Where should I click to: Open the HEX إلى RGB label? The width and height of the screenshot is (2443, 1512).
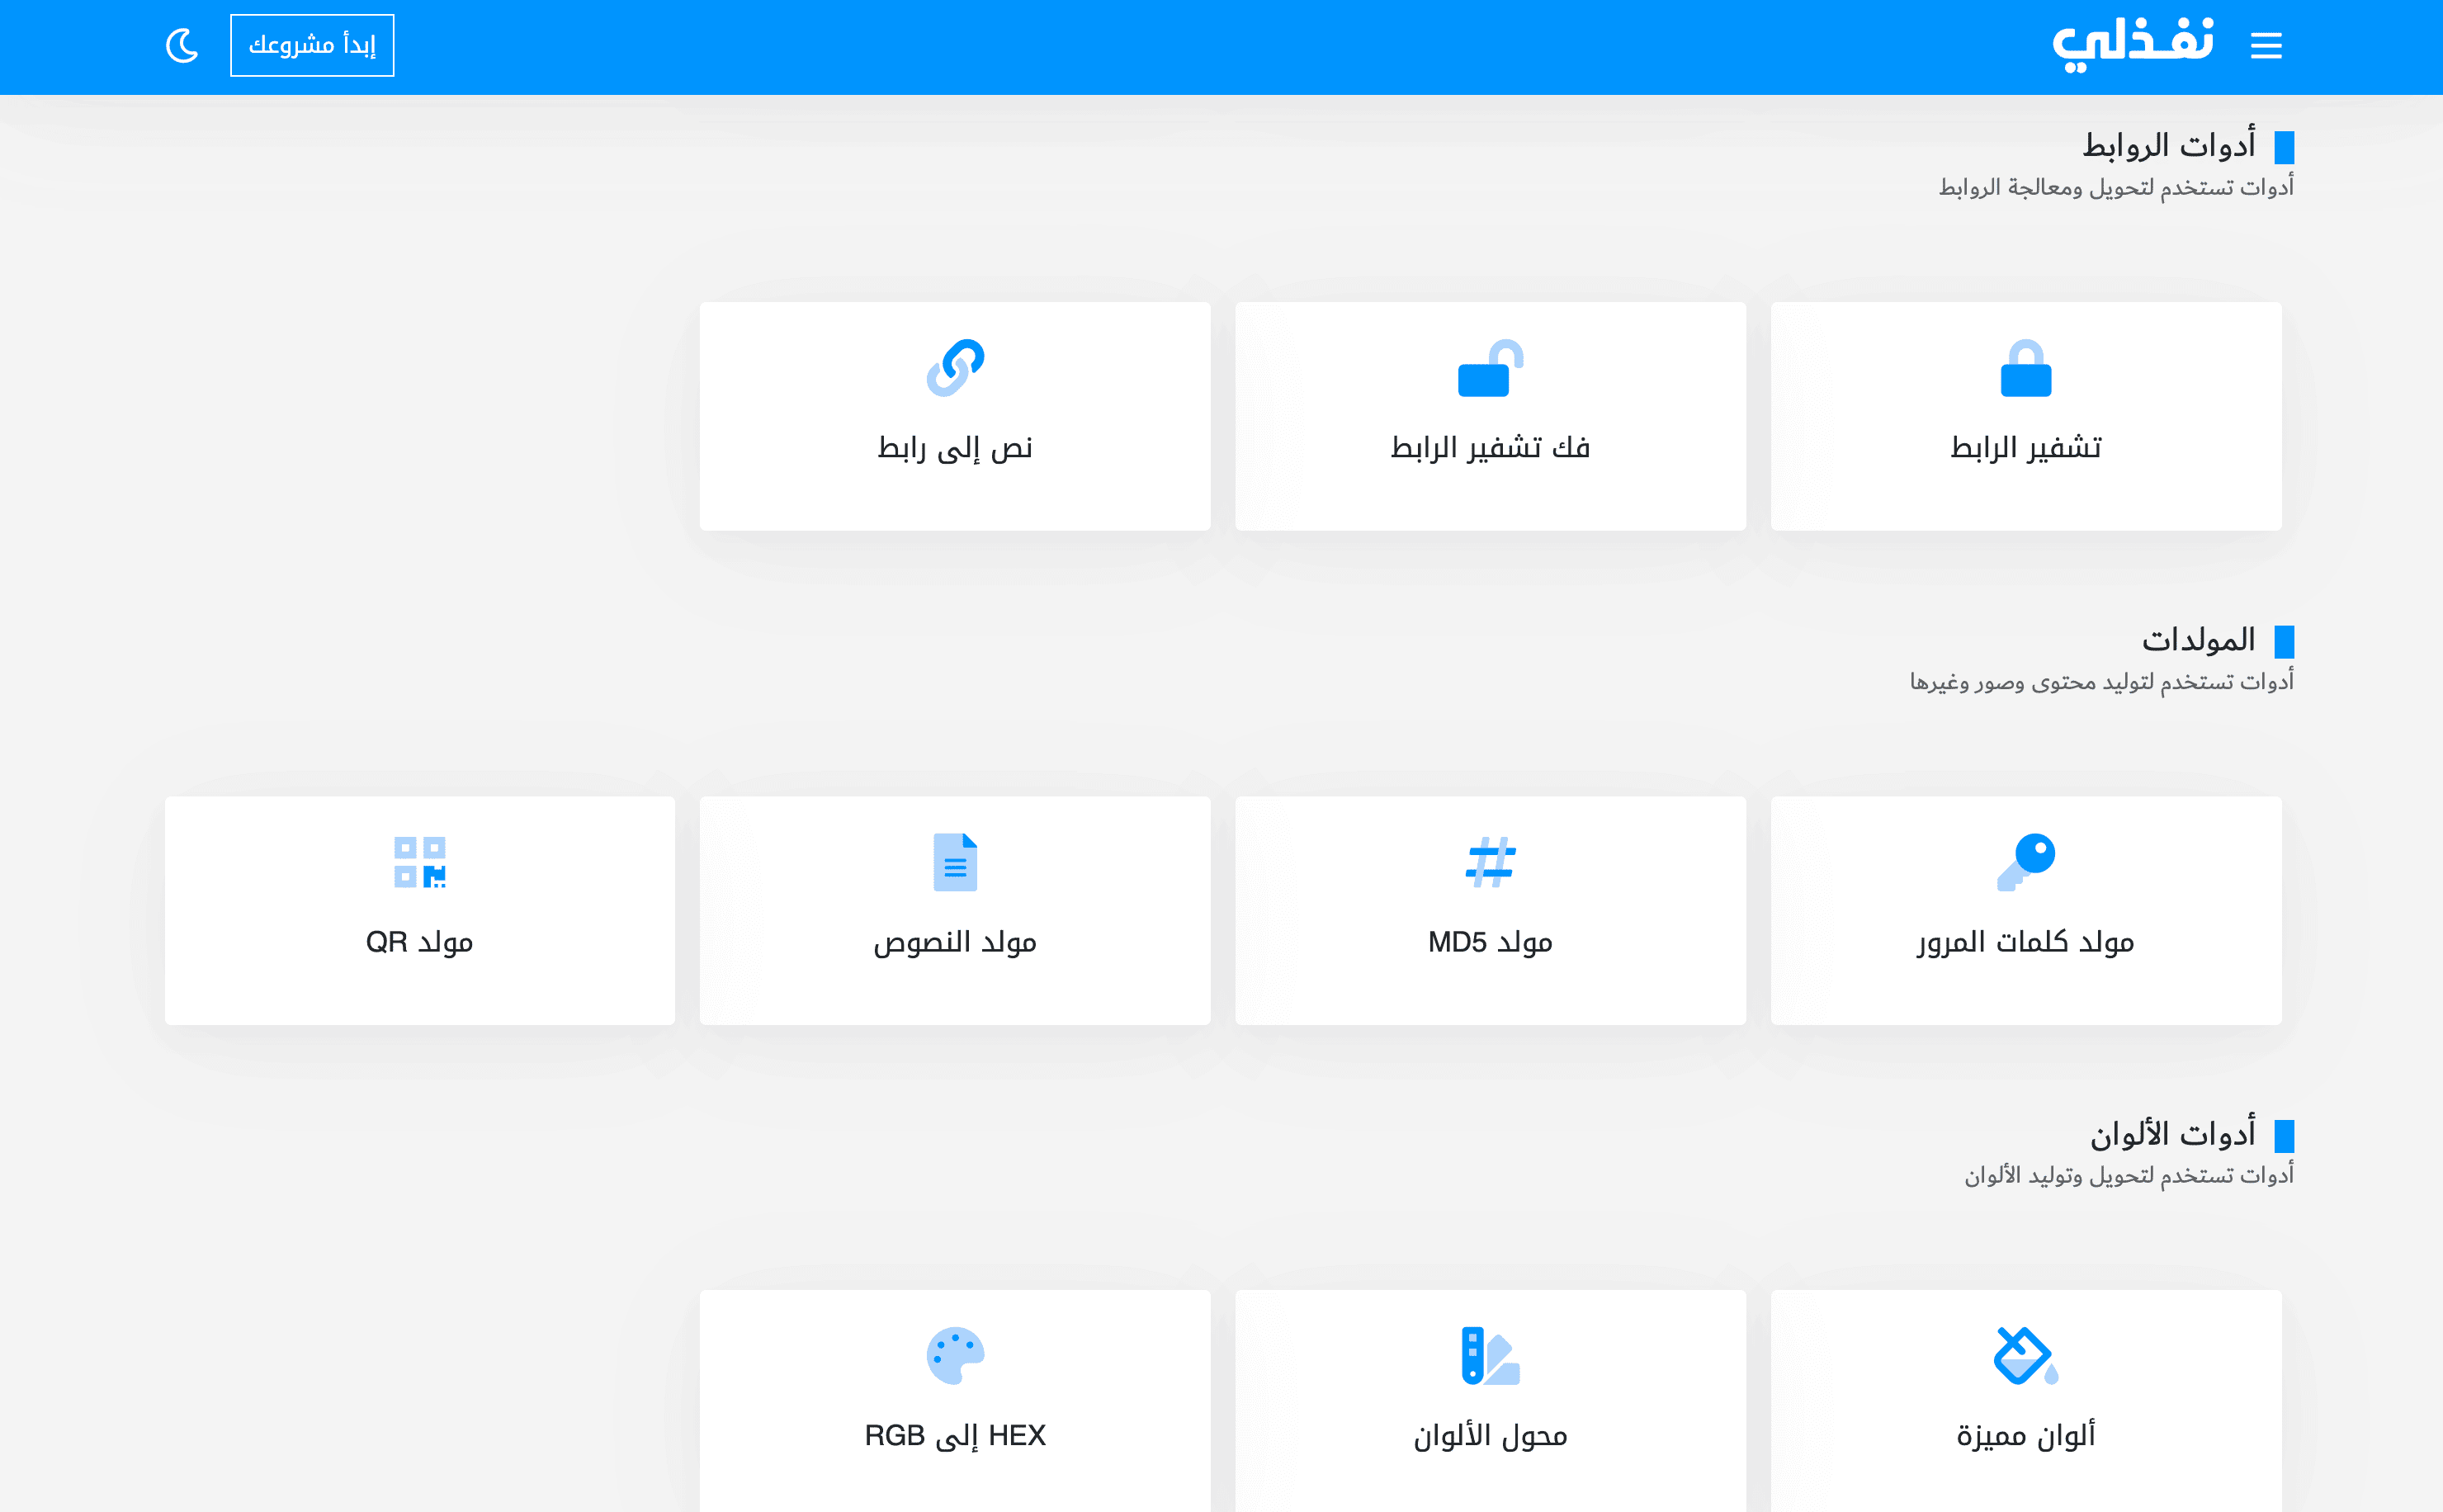(955, 1435)
